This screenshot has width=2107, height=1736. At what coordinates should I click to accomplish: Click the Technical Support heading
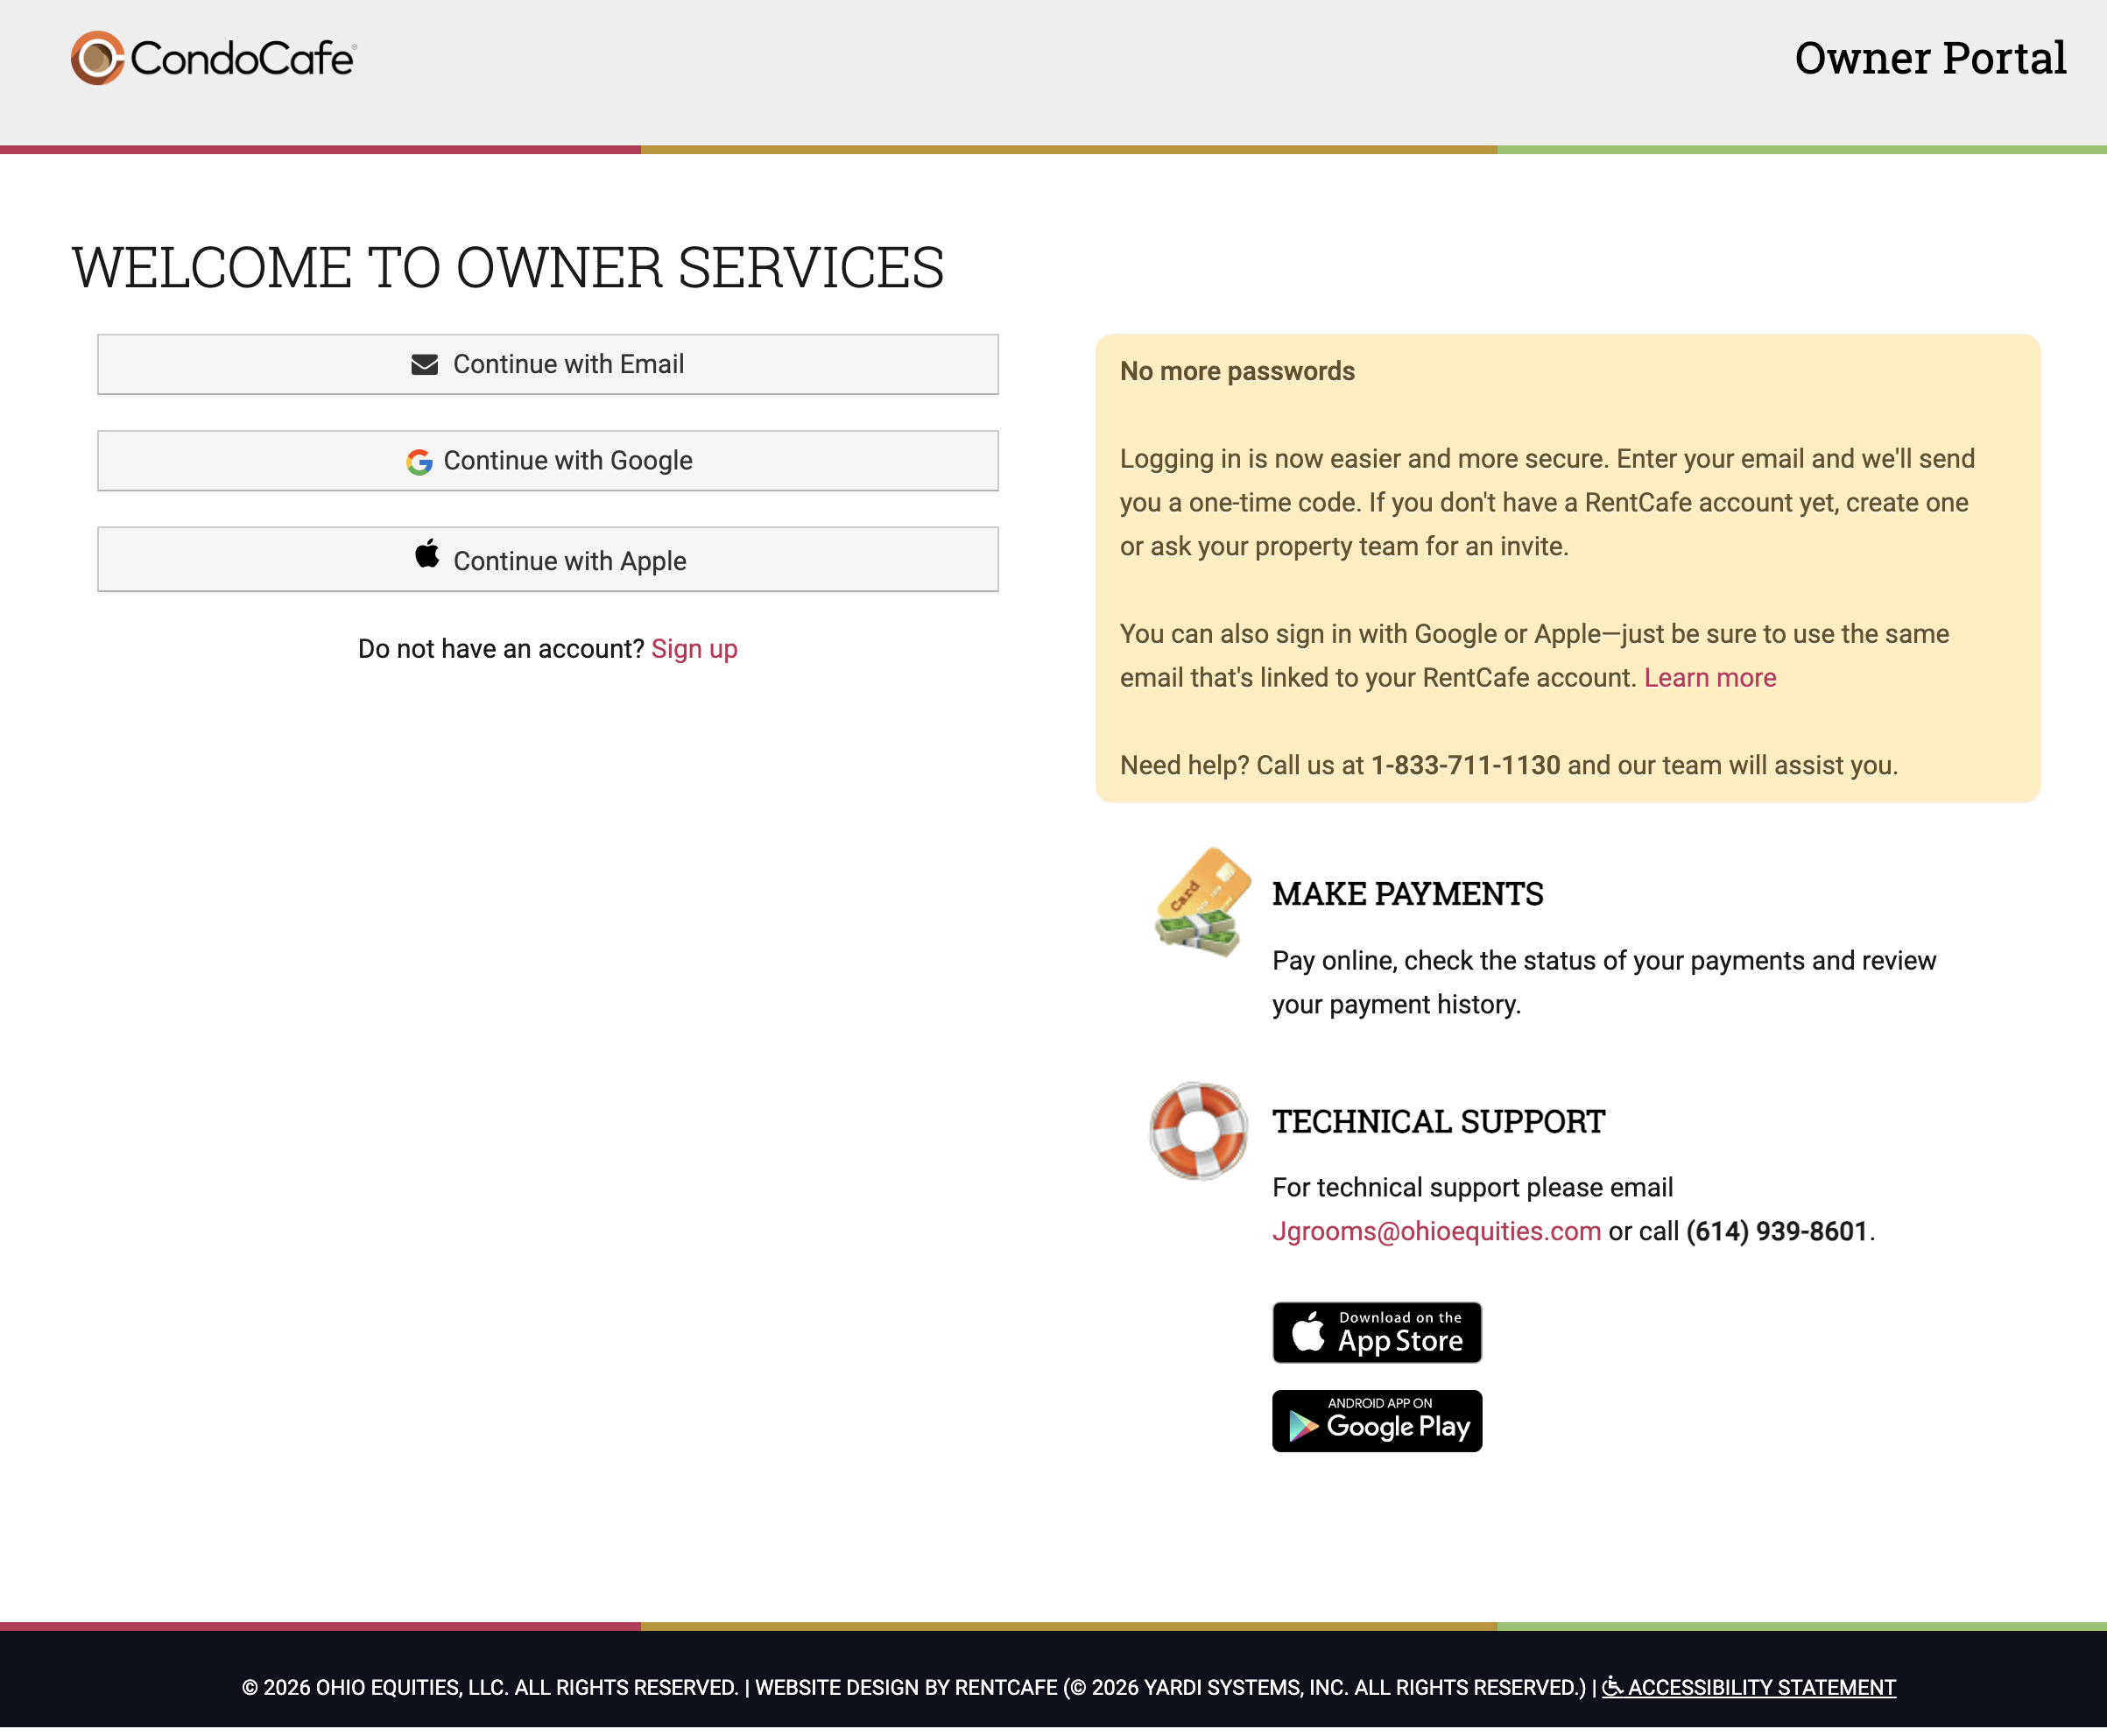tap(1438, 1122)
